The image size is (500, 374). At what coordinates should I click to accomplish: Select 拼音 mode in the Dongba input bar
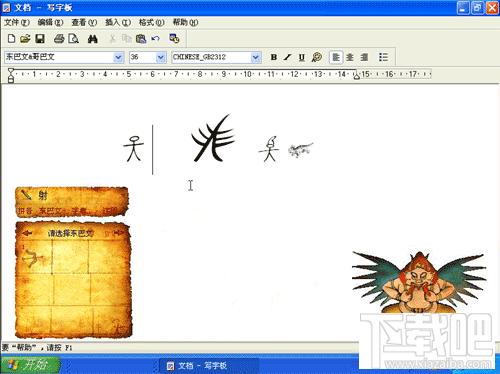click(x=25, y=211)
